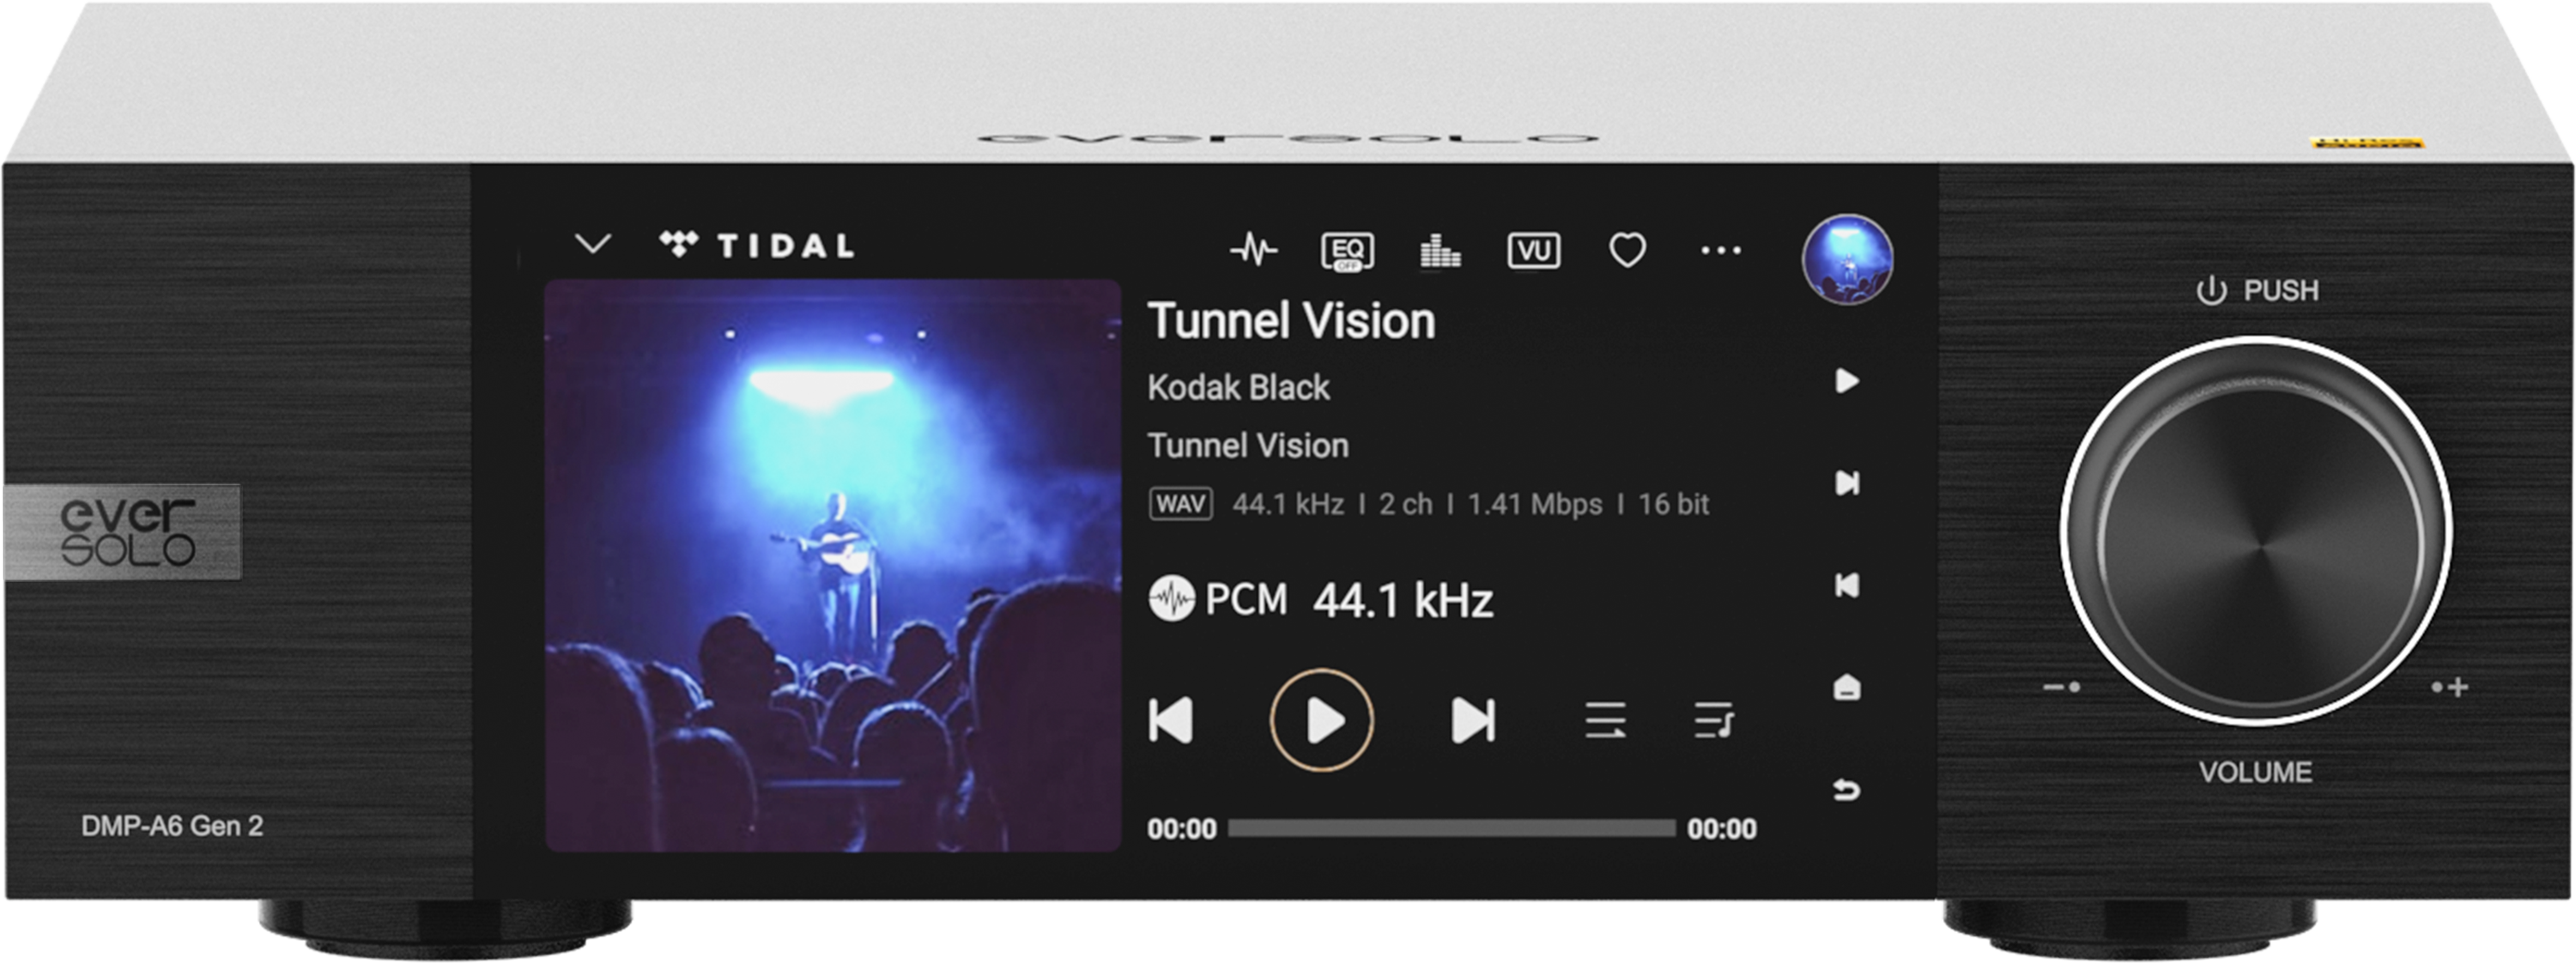Show the VU meter display
Screen dimensions: 2576x964
point(1533,250)
